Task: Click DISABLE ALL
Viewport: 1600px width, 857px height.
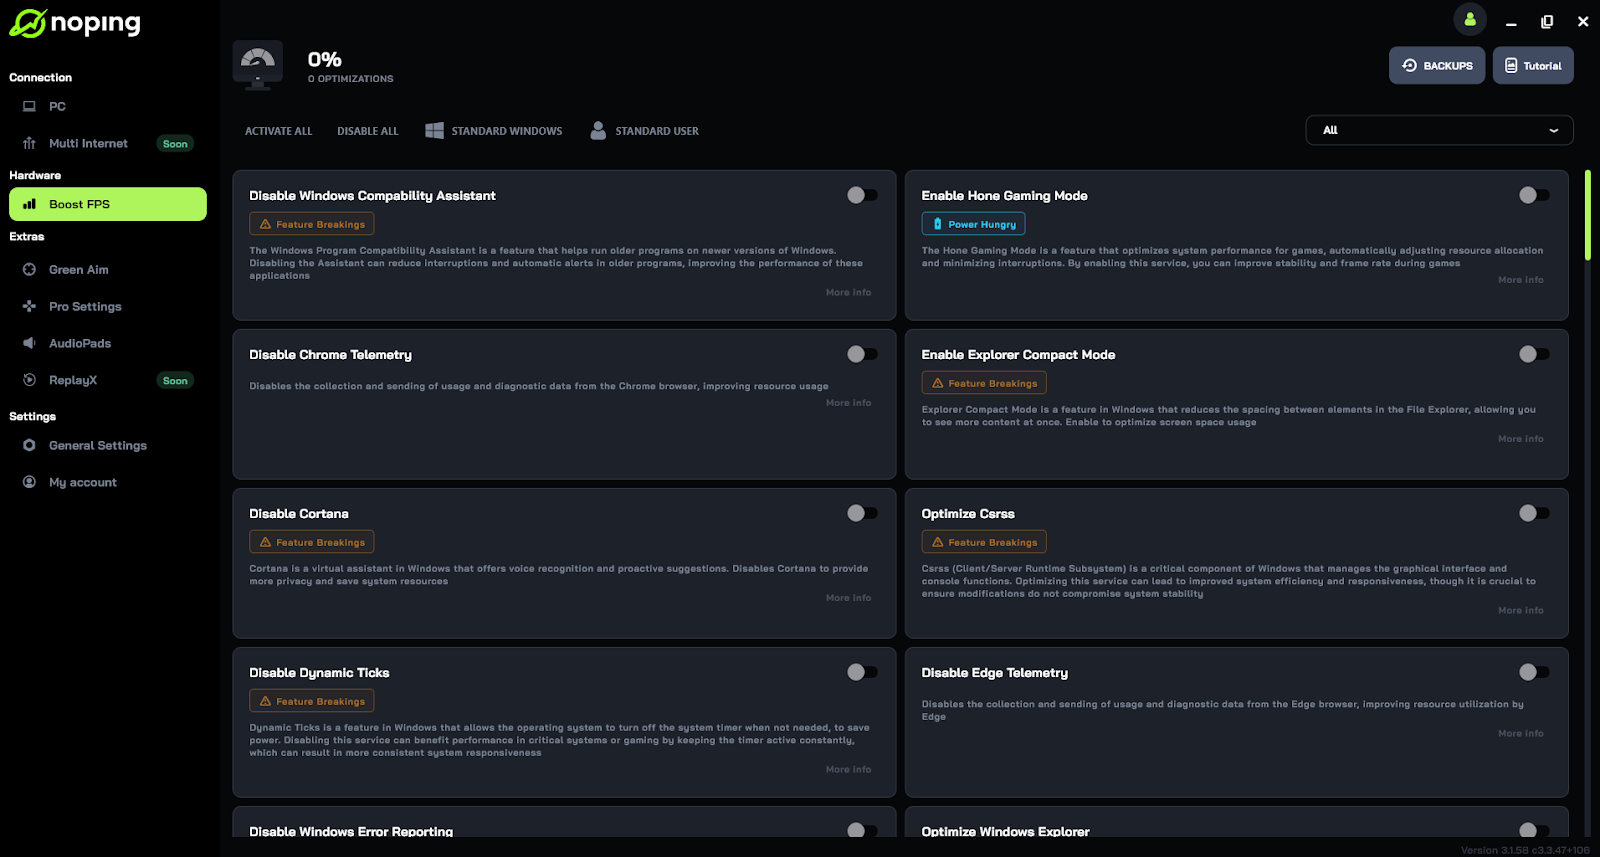Action: point(368,131)
